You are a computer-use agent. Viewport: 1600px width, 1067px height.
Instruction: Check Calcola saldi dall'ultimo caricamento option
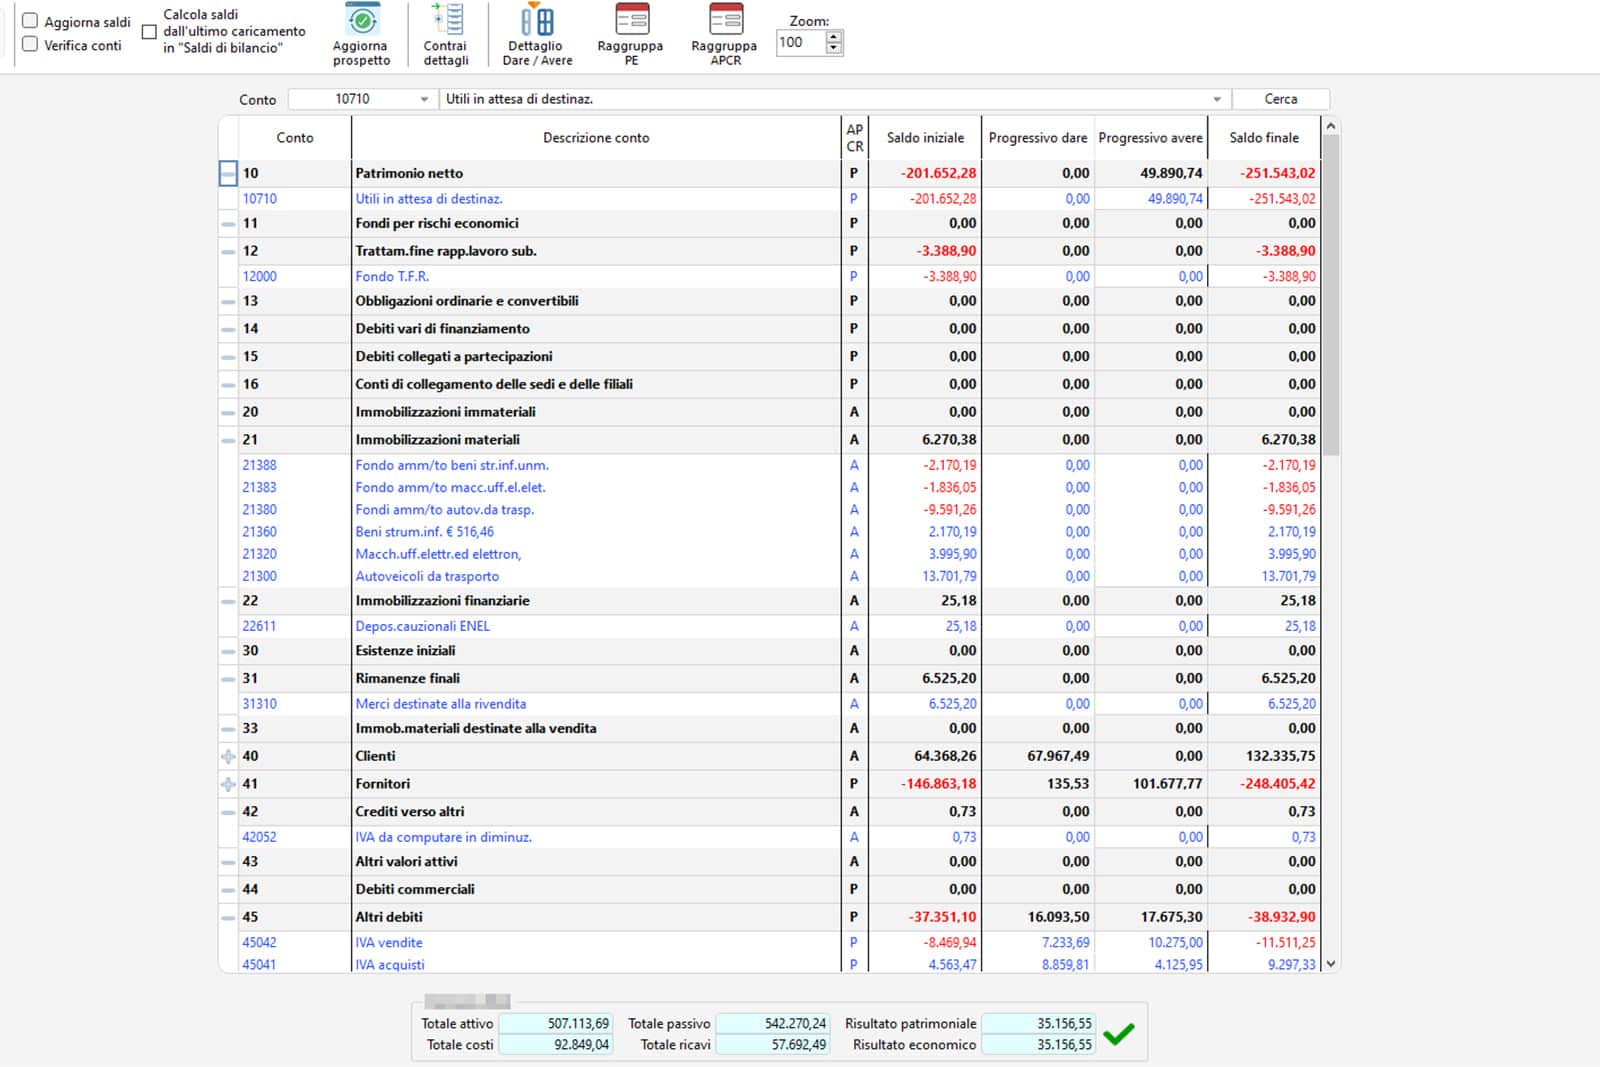pyautogui.click(x=149, y=31)
